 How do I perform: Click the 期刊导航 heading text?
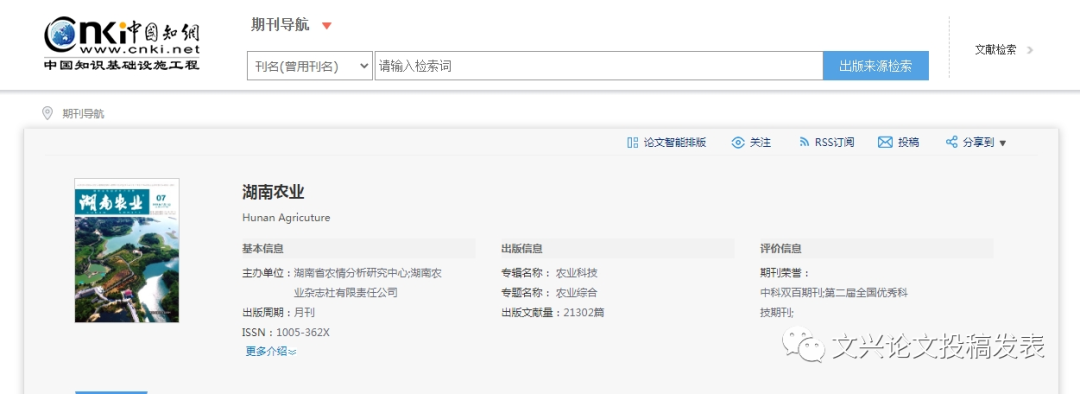coord(280,25)
